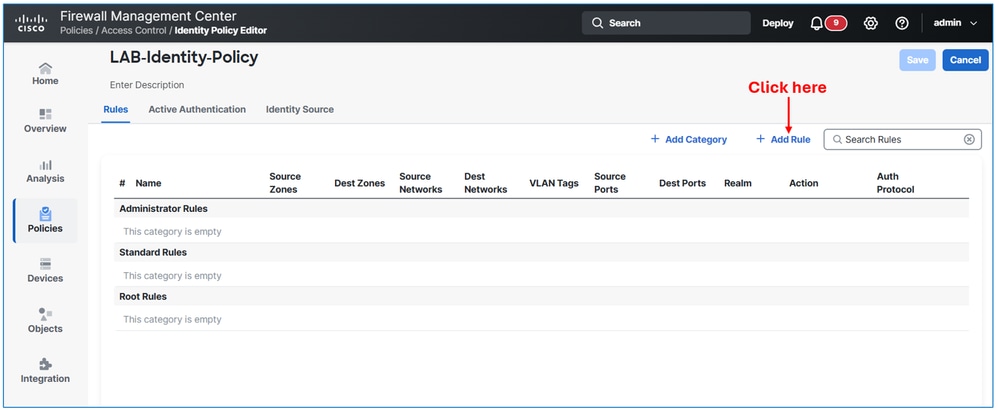Open the Analysis sidebar icon

click(x=45, y=164)
